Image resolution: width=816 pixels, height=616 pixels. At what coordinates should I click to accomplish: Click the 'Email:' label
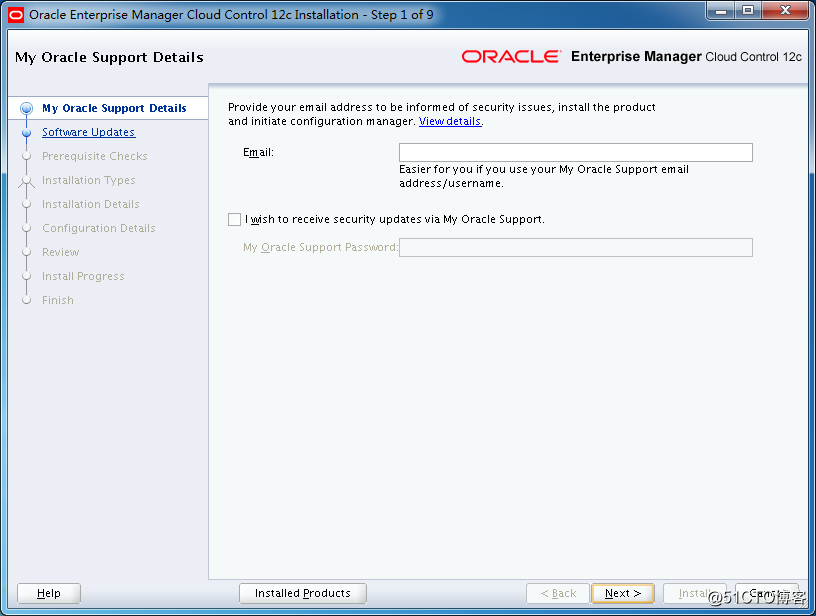(x=258, y=152)
